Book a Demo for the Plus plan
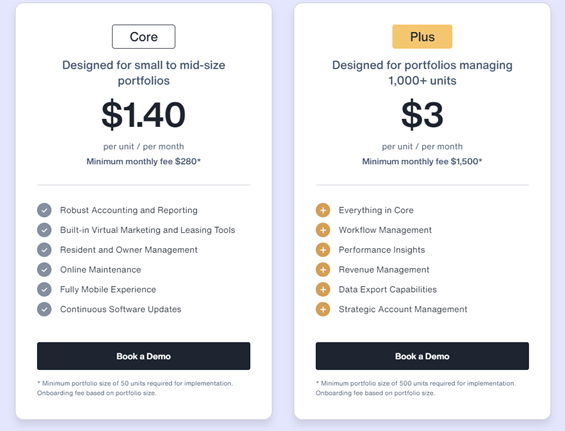565x431 pixels. 422,356
